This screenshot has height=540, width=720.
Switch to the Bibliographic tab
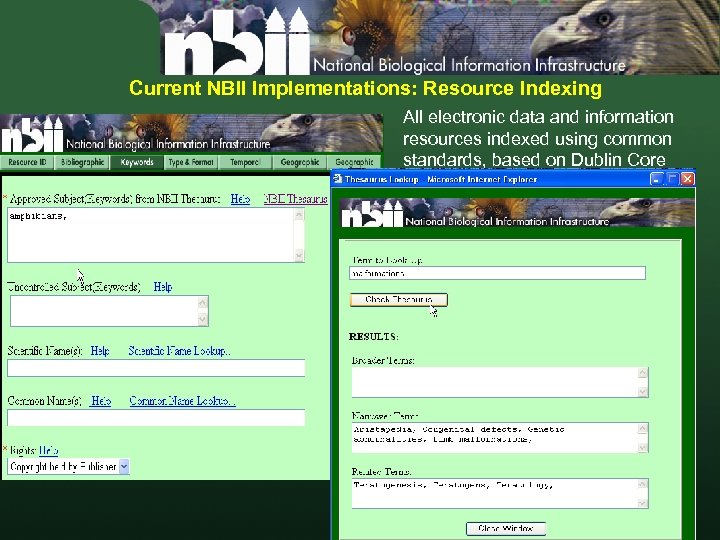tap(82, 162)
